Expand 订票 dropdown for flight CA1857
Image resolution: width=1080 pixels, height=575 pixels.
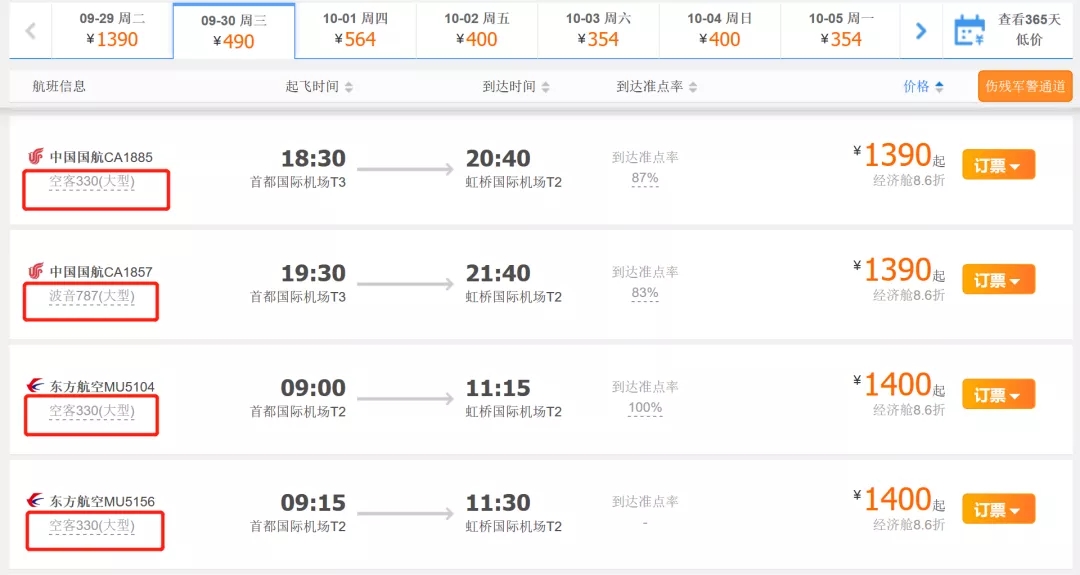pyautogui.click(x=998, y=280)
